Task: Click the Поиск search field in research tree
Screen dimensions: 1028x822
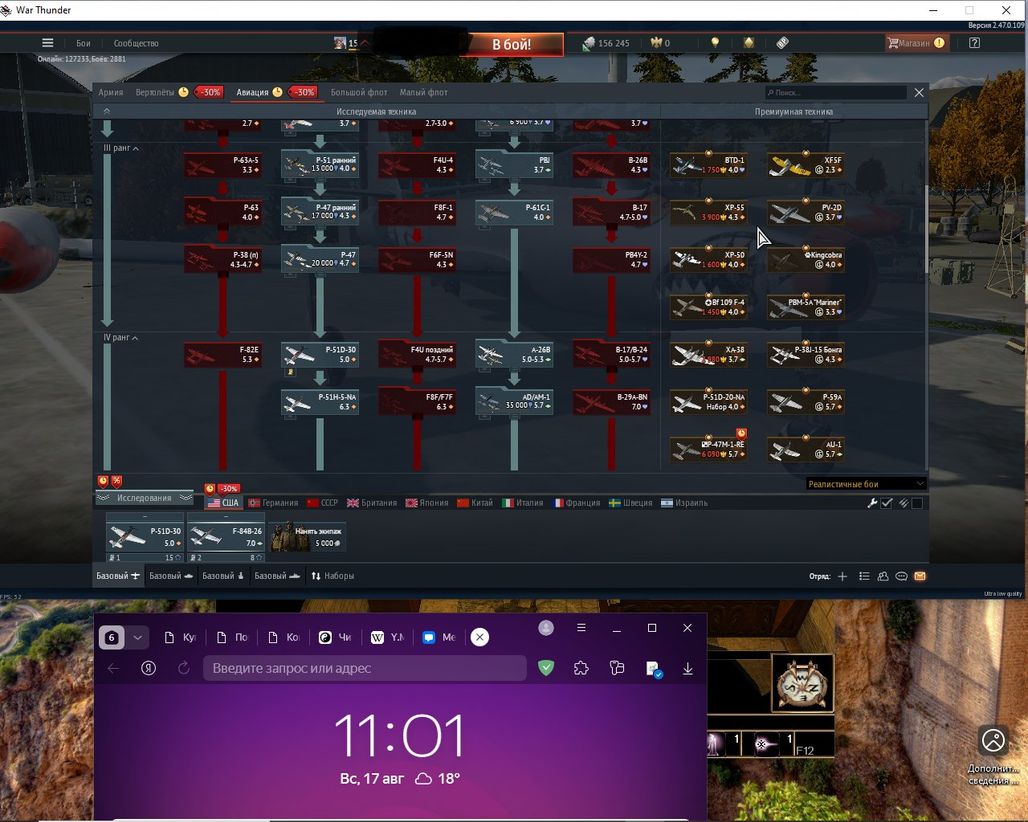Action: click(x=836, y=92)
